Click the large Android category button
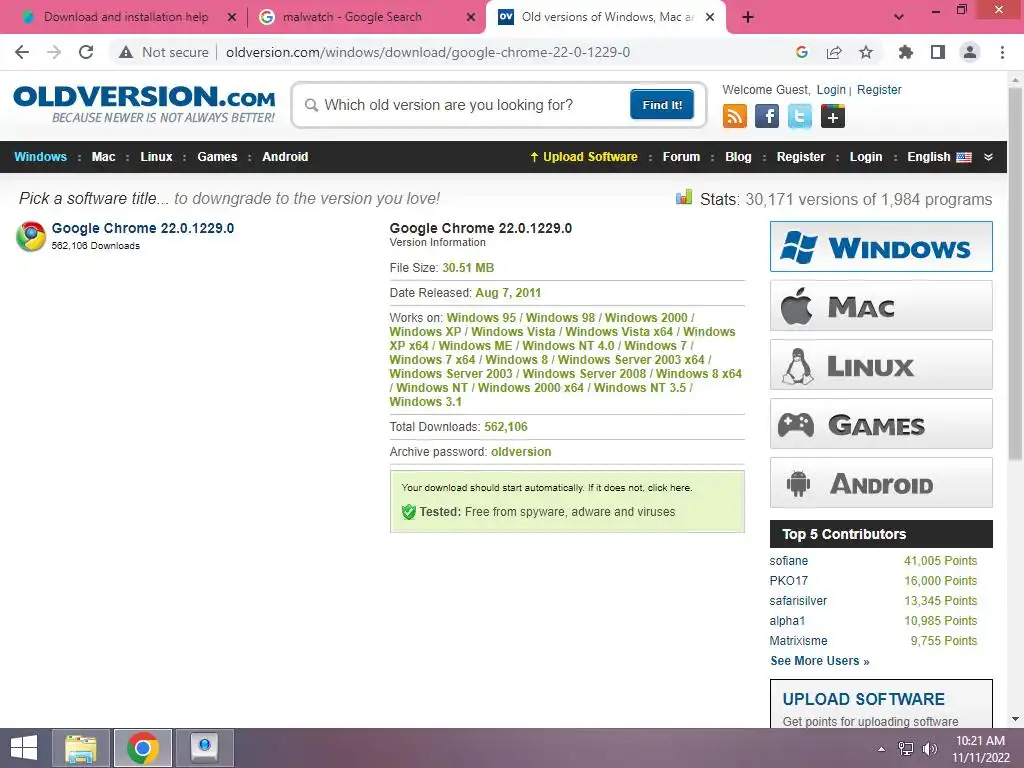The height and width of the screenshot is (768, 1024). pyautogui.click(x=881, y=483)
